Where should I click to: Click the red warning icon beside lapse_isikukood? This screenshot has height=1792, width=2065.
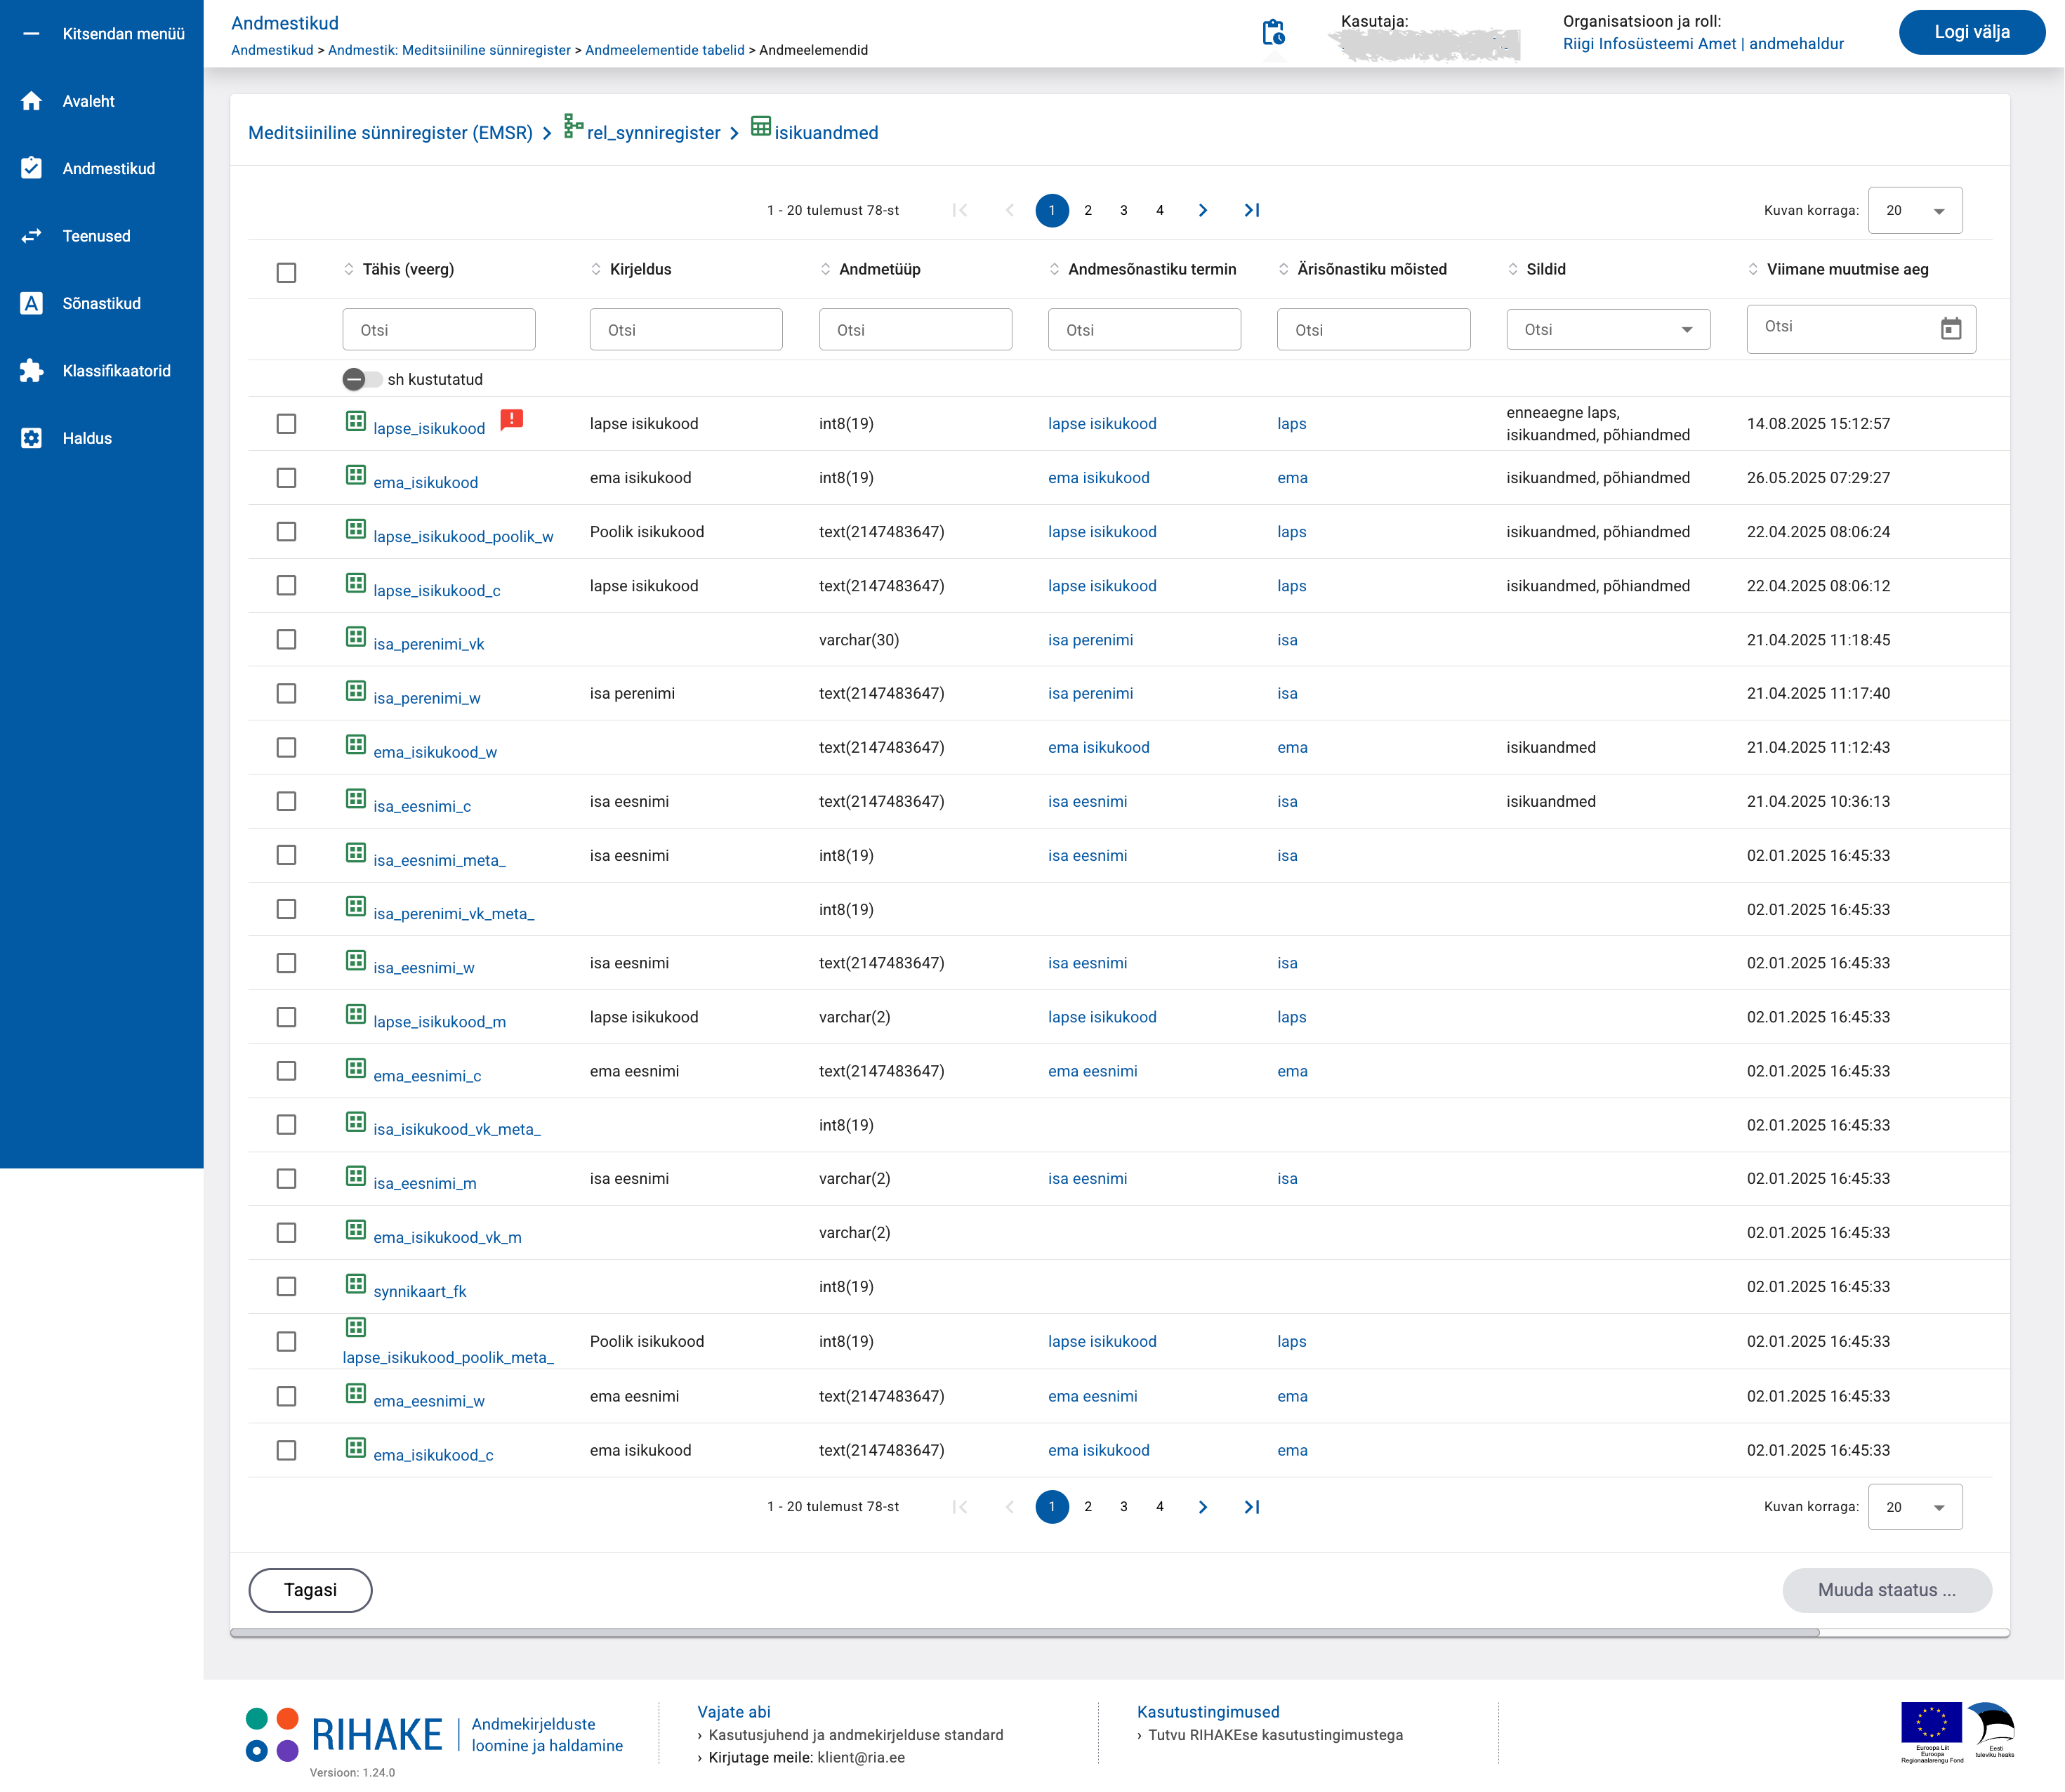[x=511, y=419]
